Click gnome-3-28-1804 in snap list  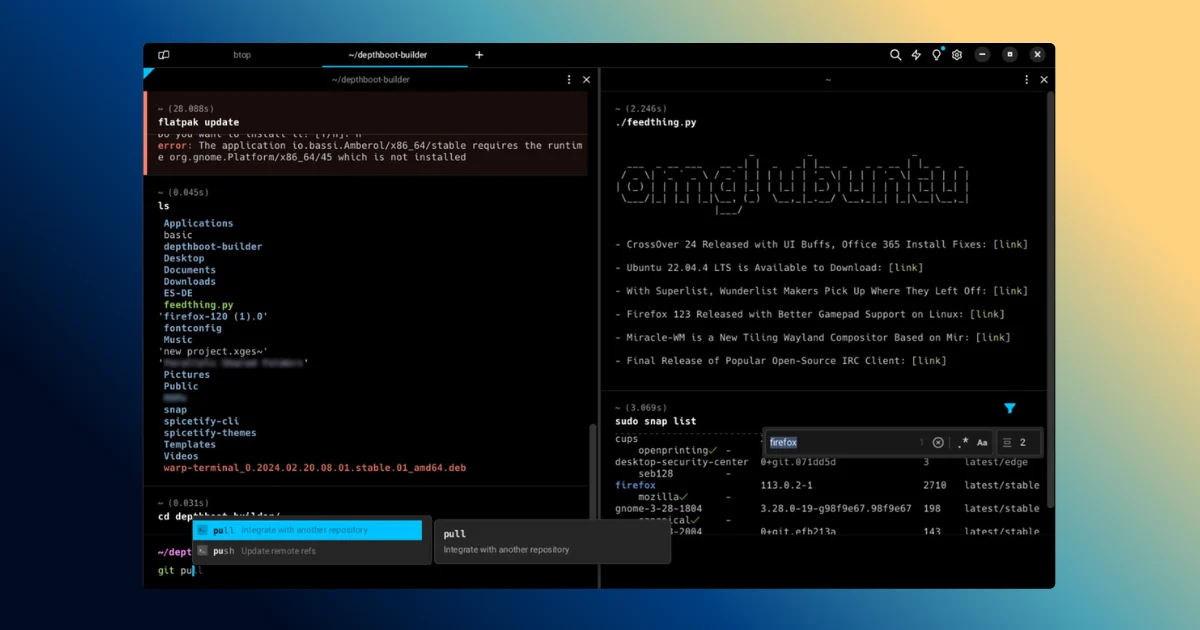click(x=659, y=508)
